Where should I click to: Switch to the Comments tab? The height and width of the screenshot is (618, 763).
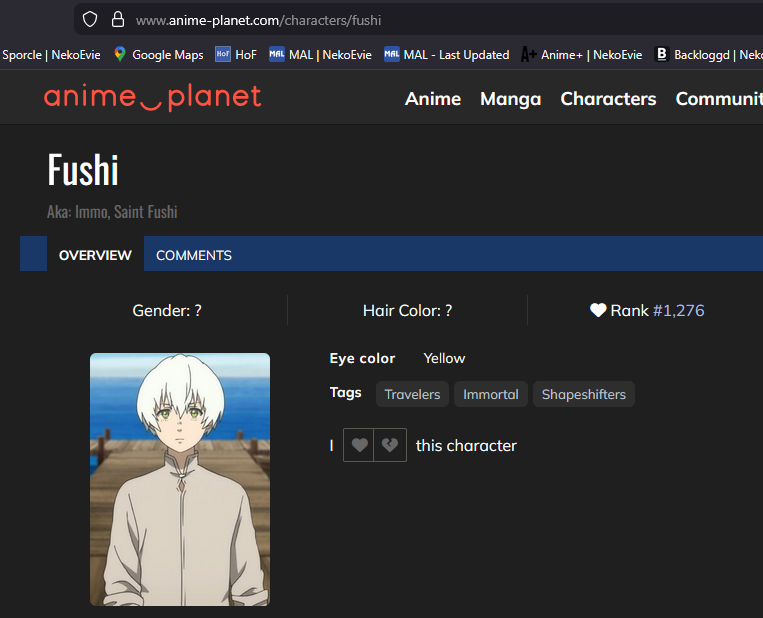pos(194,255)
